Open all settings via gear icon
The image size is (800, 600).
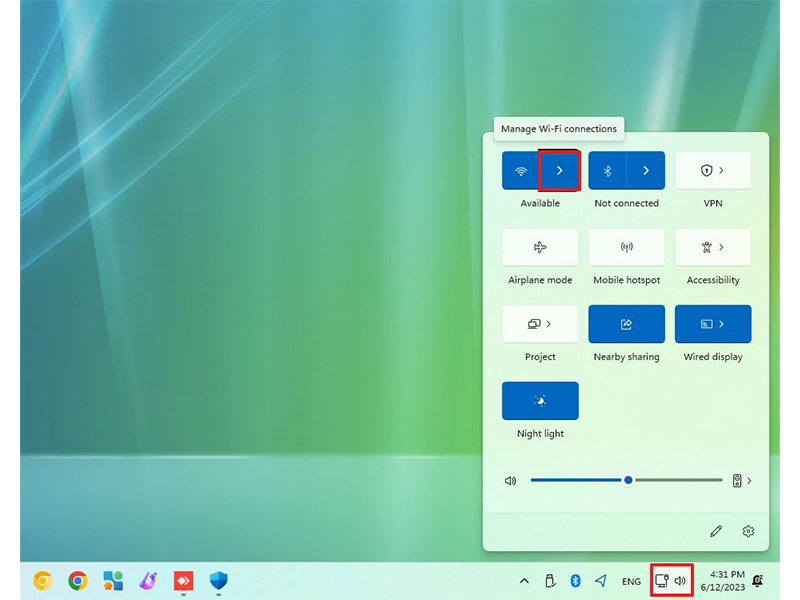[748, 531]
